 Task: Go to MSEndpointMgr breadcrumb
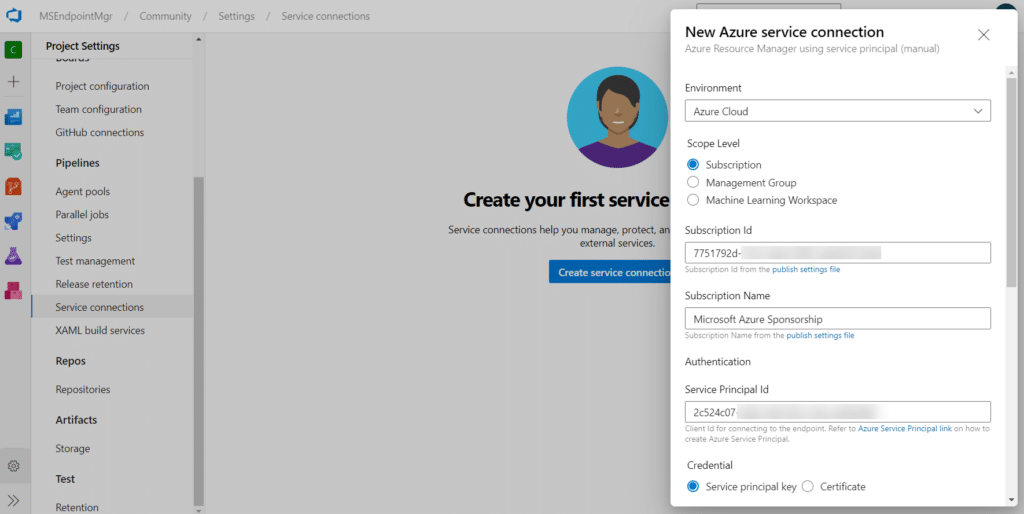click(76, 16)
